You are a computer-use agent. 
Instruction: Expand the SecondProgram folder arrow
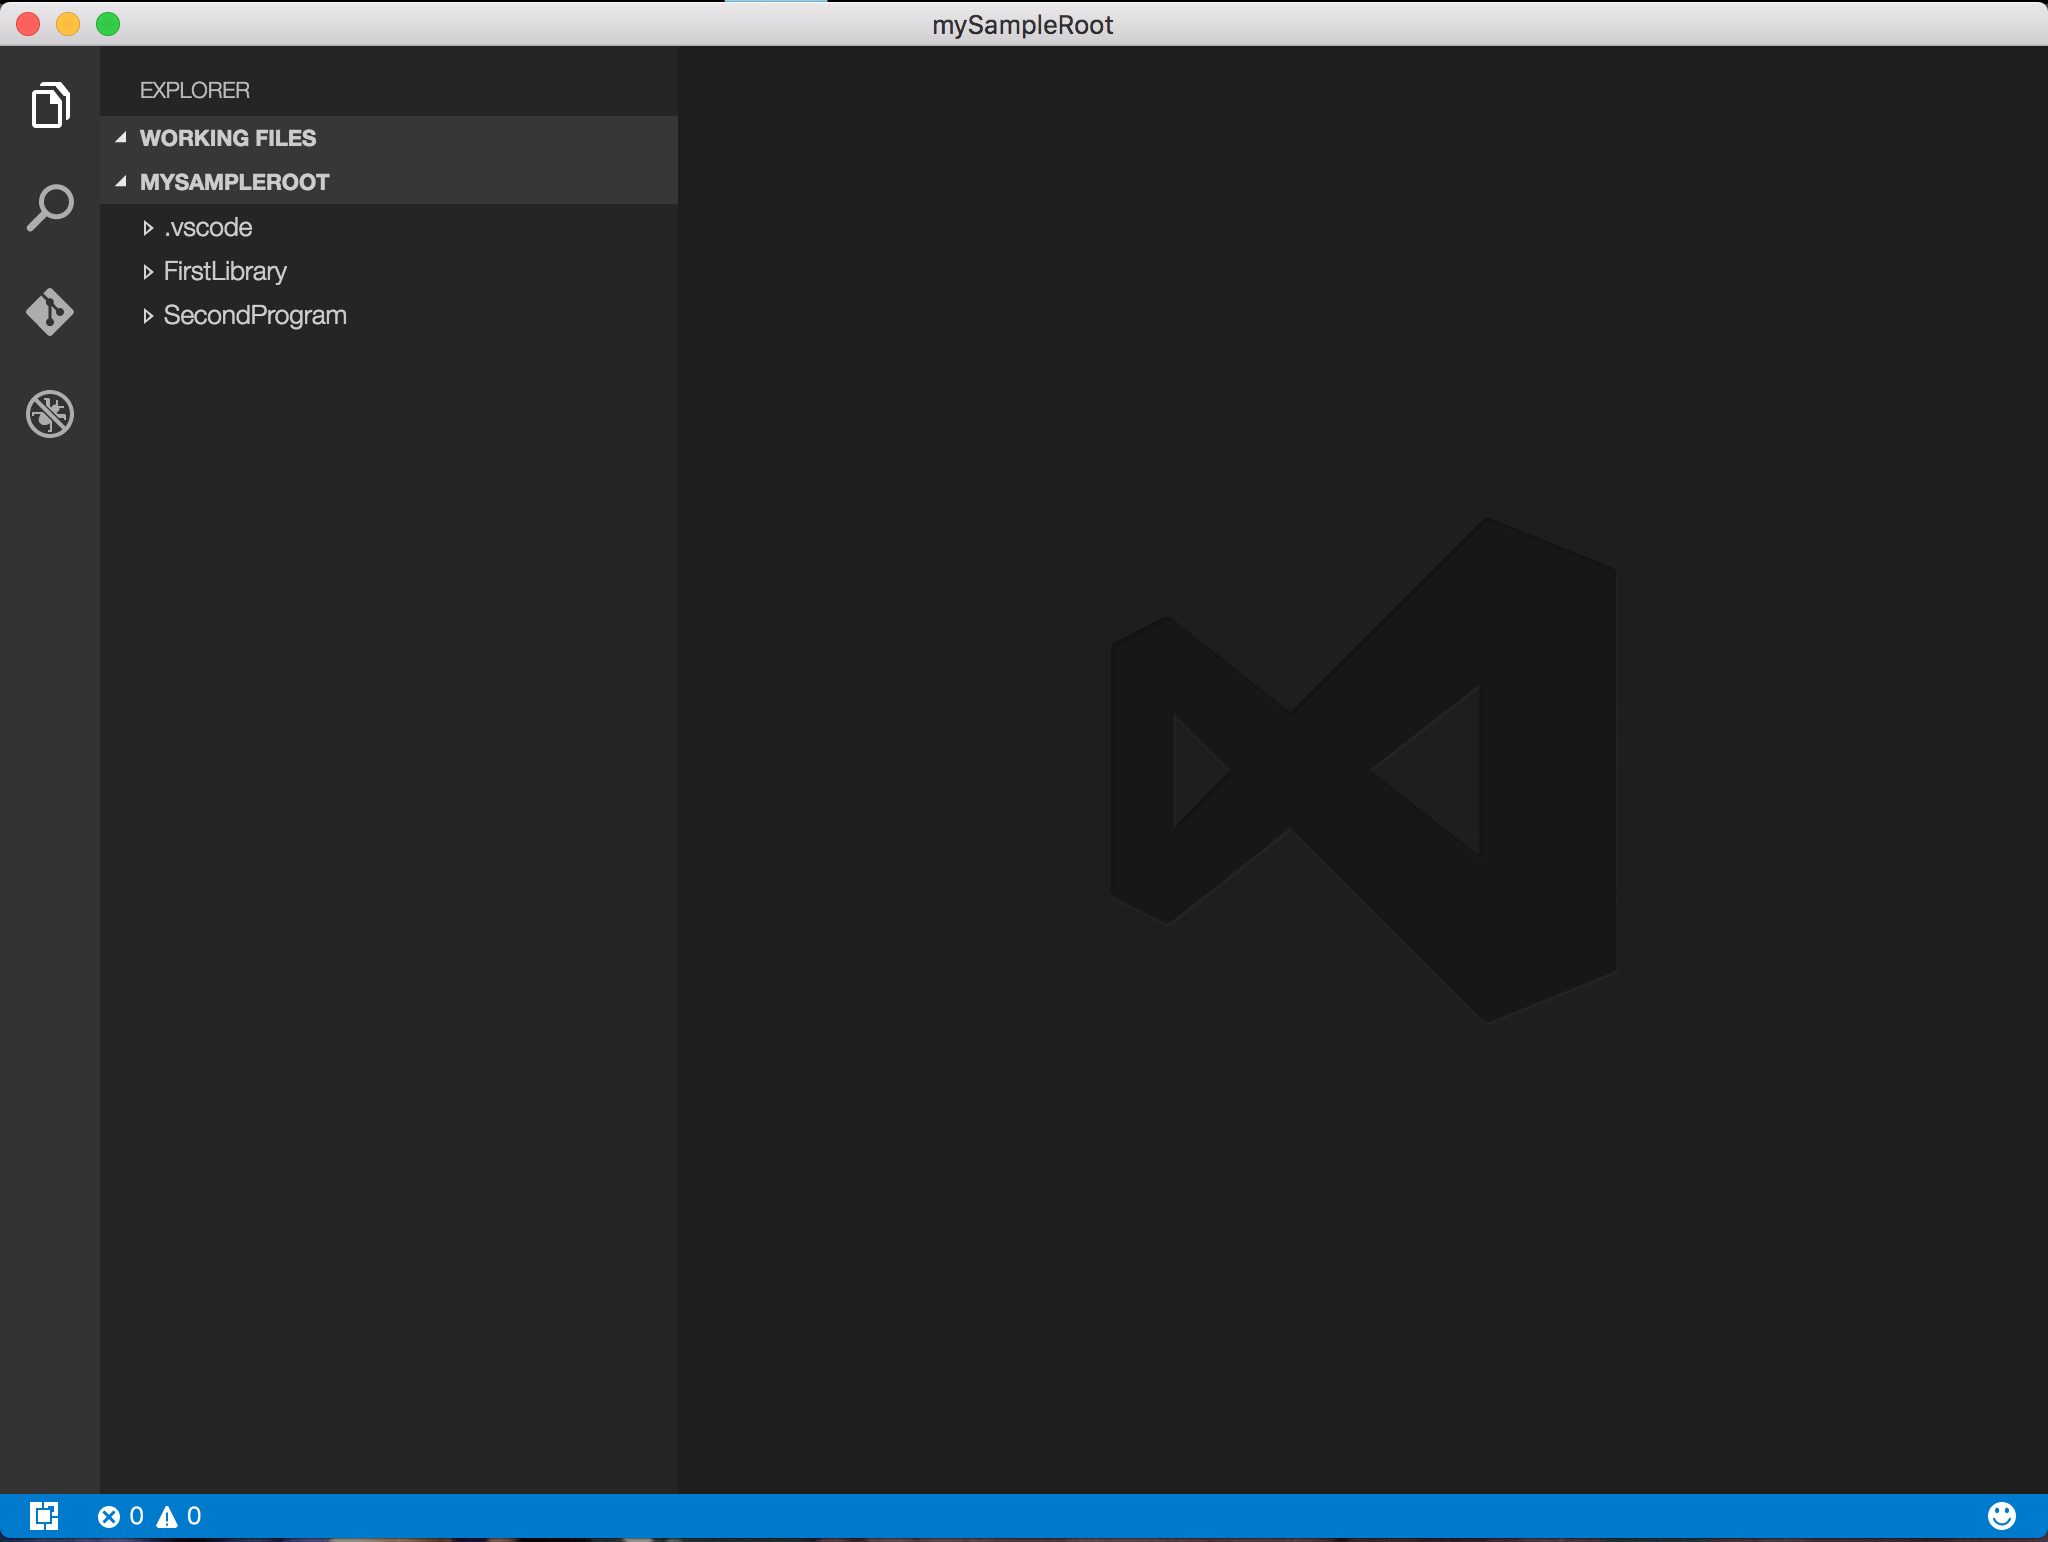pyautogui.click(x=148, y=316)
